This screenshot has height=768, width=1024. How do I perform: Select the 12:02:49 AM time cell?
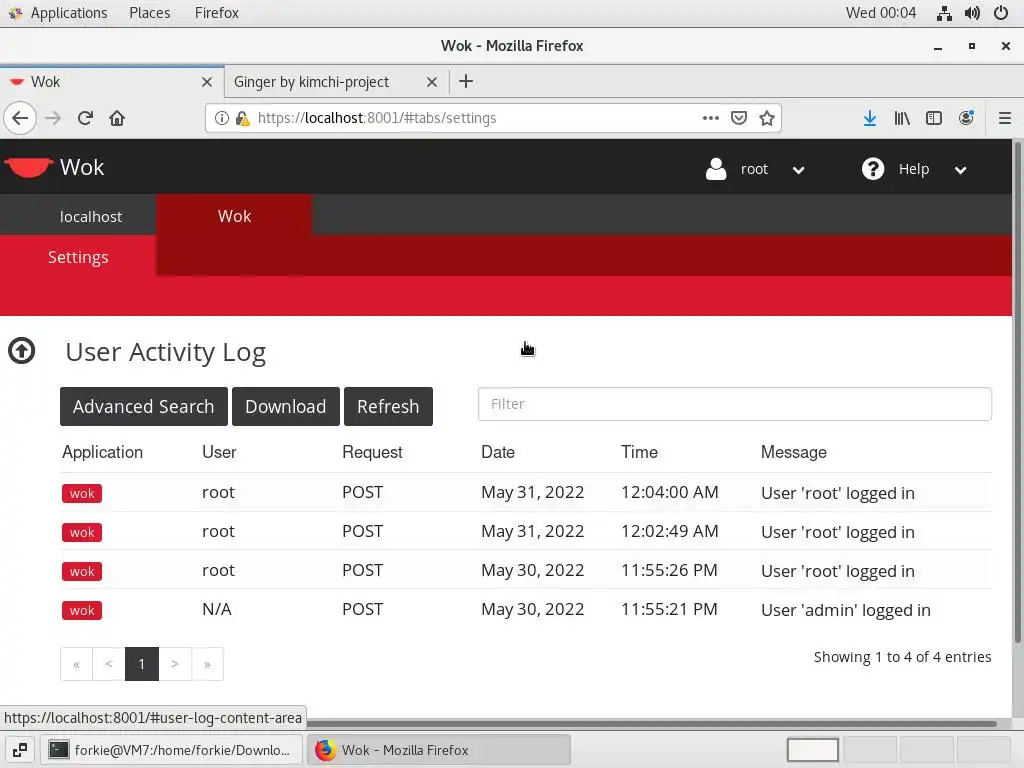pyautogui.click(x=669, y=531)
